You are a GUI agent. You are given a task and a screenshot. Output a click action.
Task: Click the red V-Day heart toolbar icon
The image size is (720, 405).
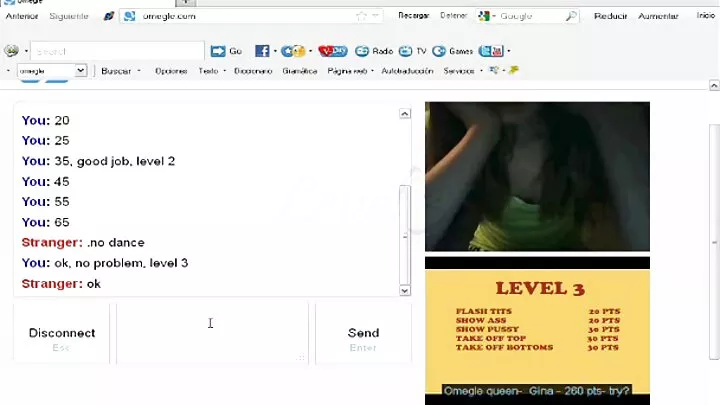333,51
